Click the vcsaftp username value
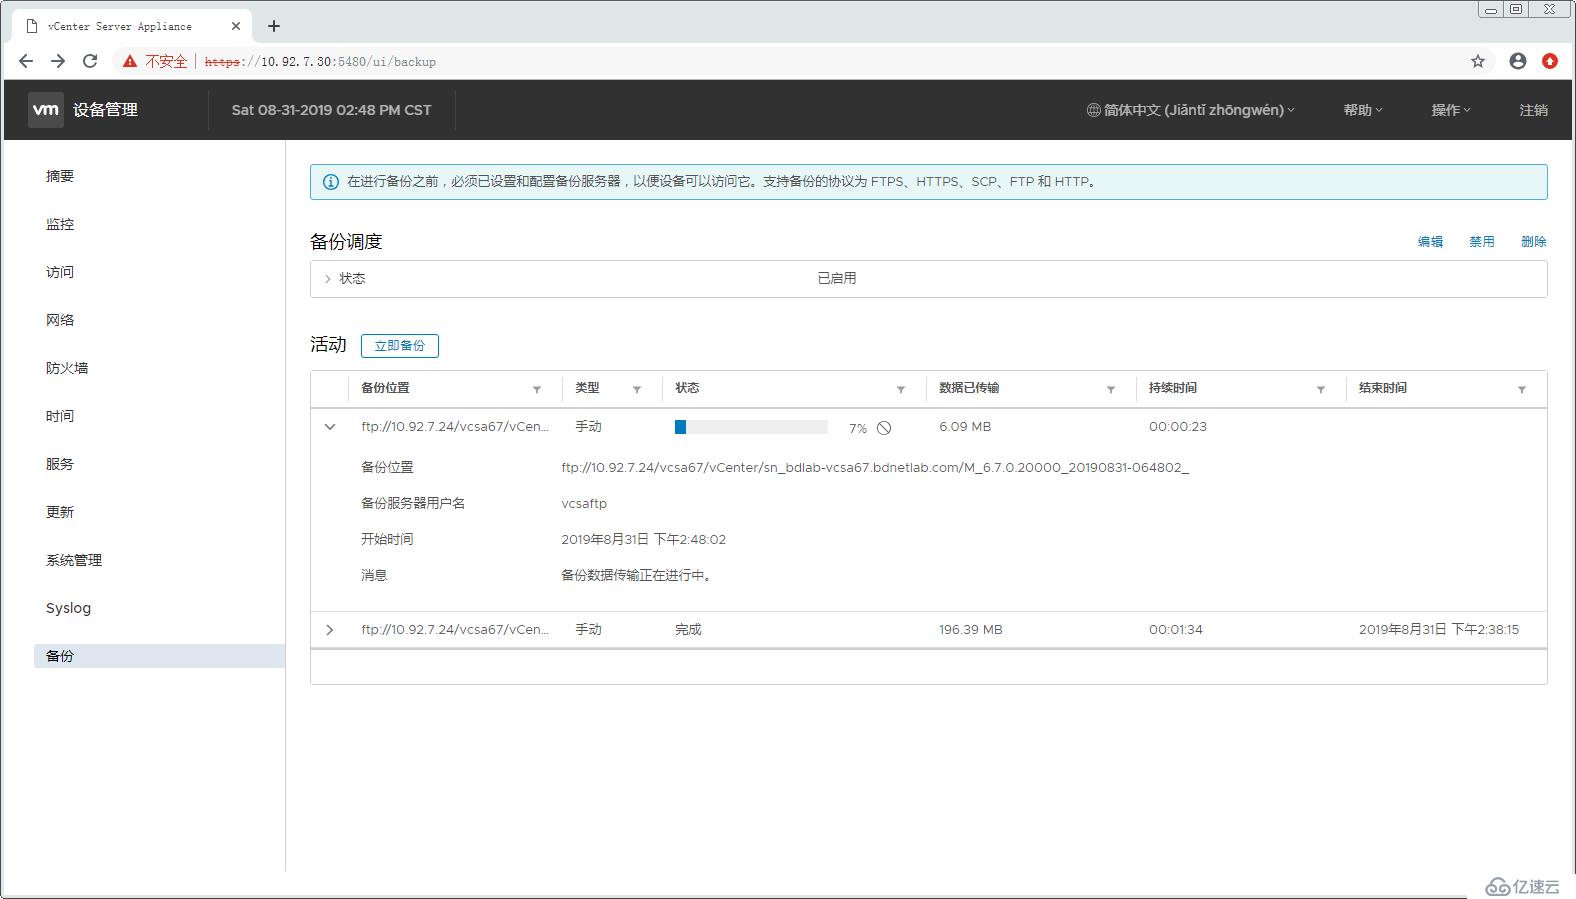 (x=584, y=504)
